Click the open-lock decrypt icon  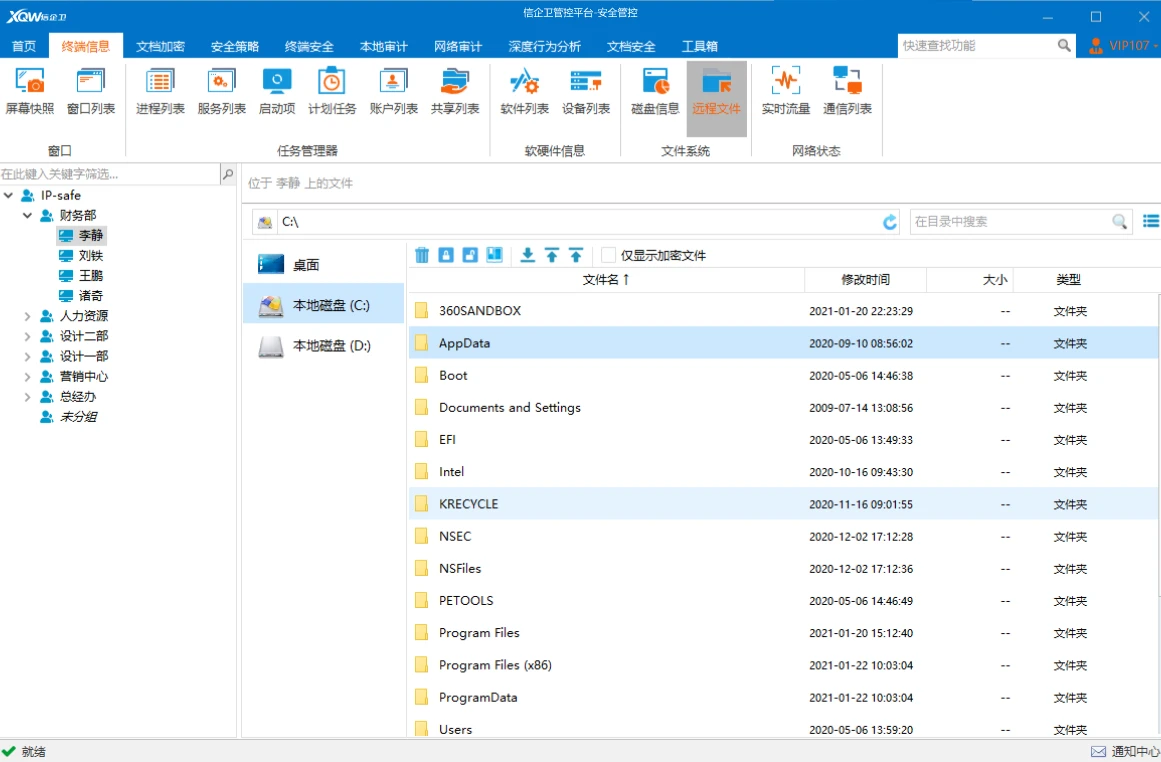(470, 255)
